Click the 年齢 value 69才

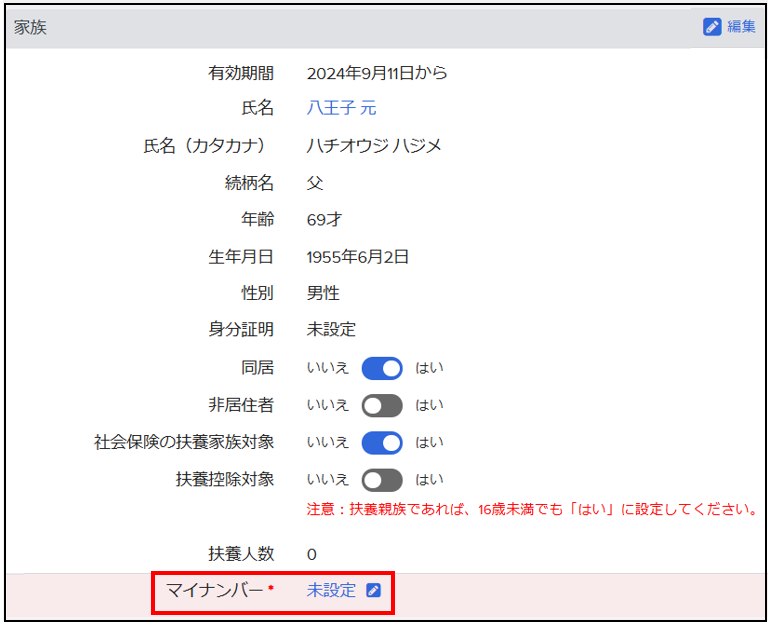click(x=324, y=219)
